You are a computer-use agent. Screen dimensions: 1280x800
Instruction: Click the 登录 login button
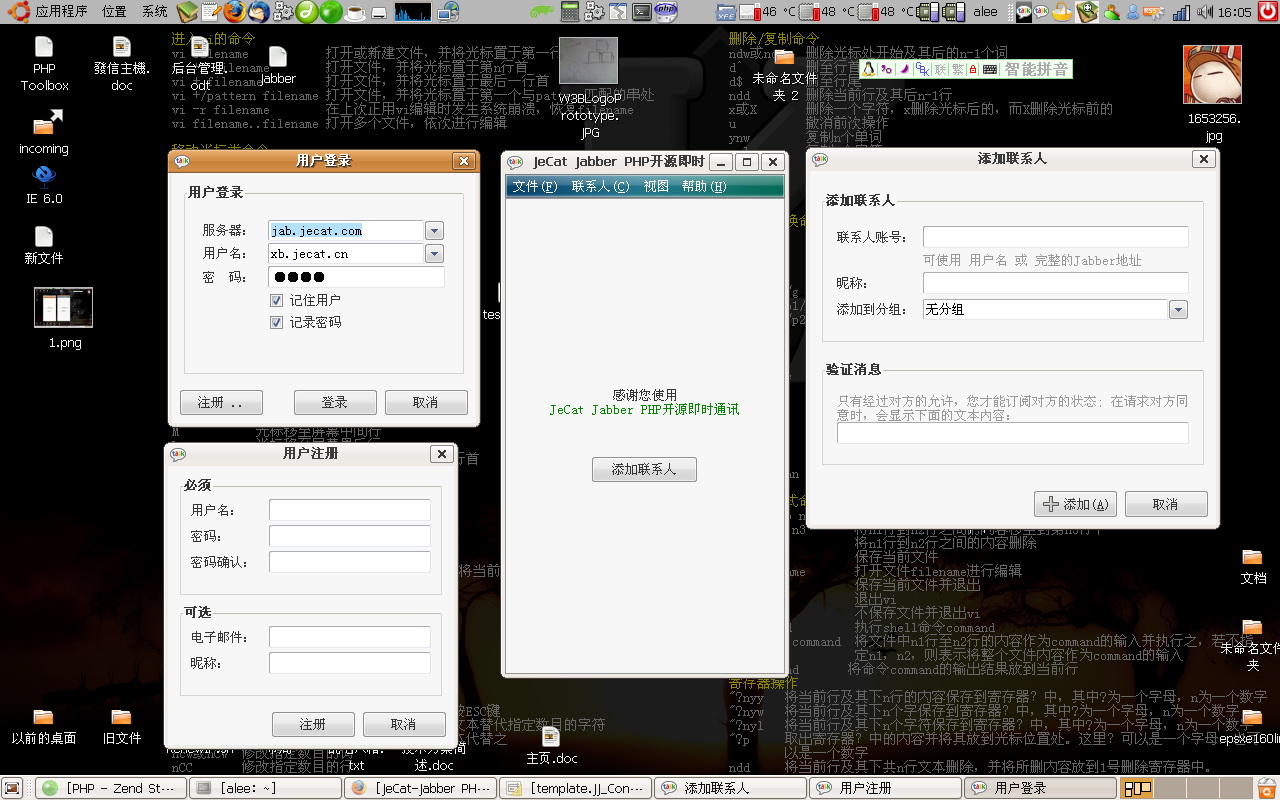pyautogui.click(x=335, y=402)
